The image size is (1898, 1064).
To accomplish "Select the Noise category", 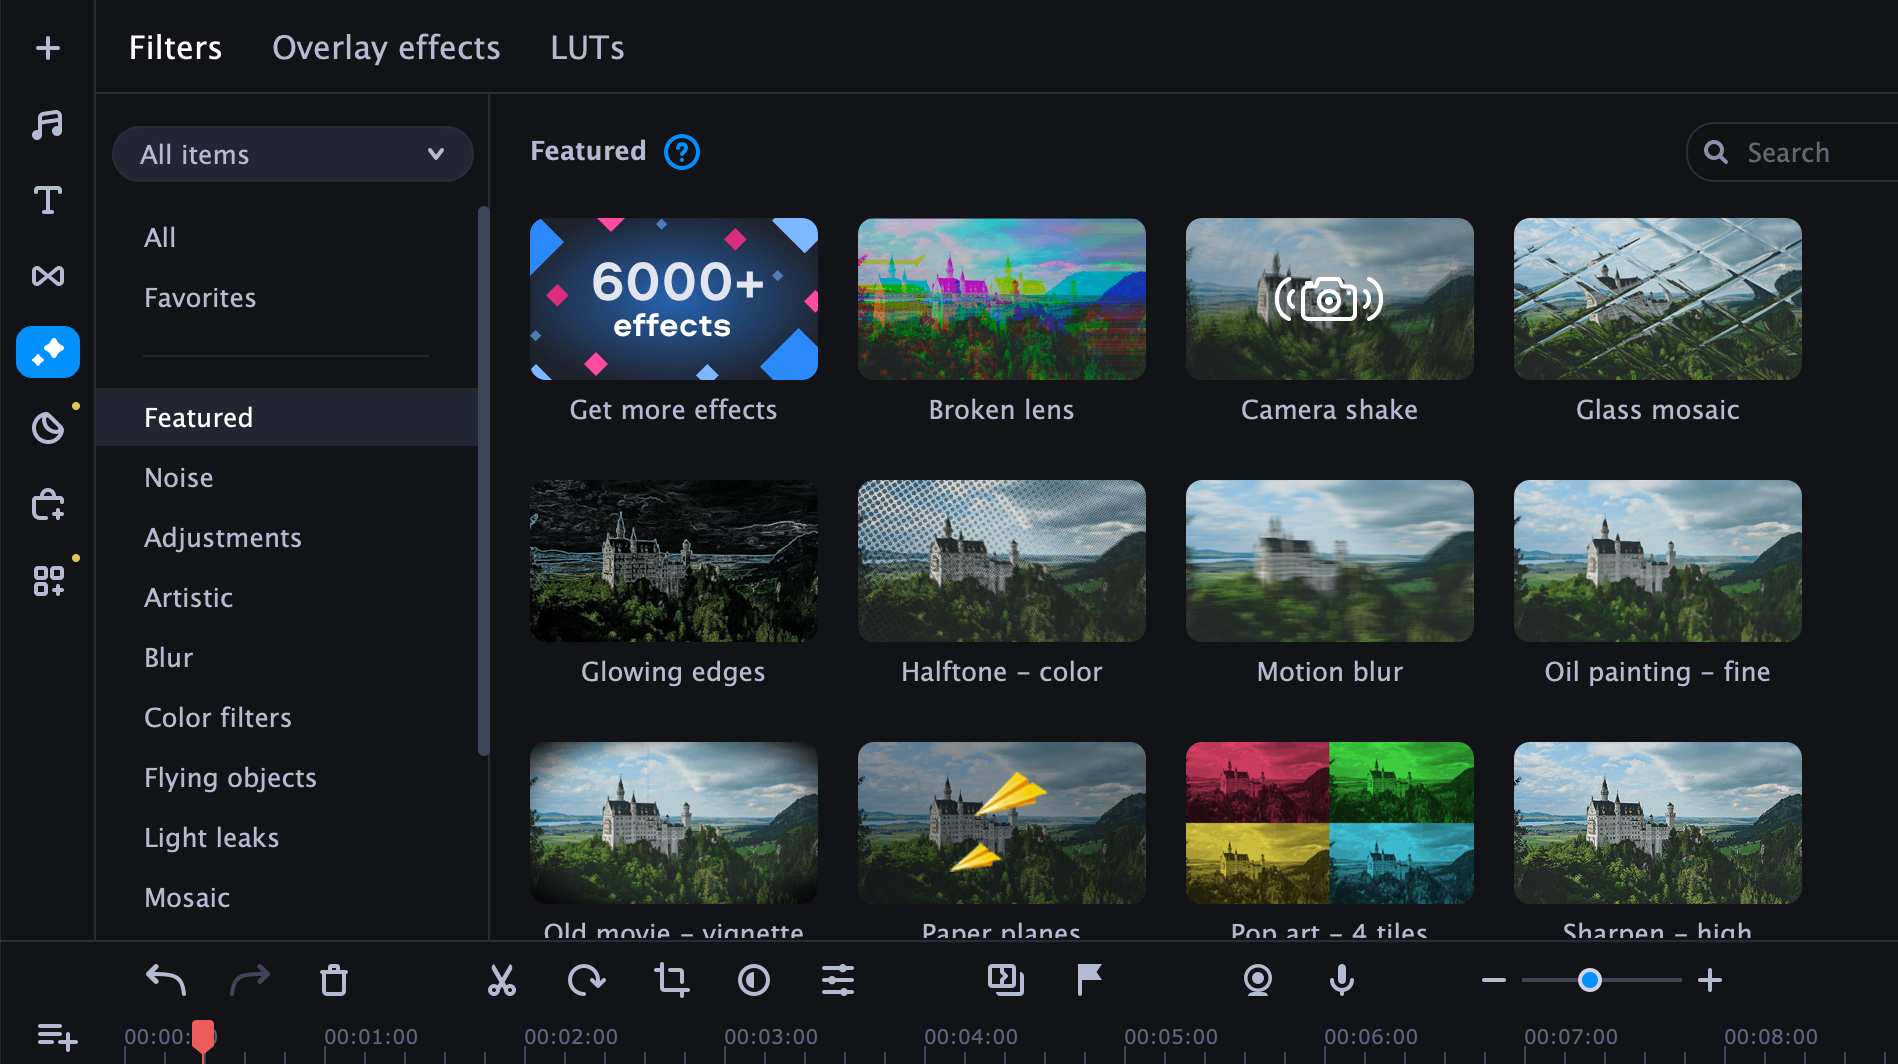I will pyautogui.click(x=179, y=478).
